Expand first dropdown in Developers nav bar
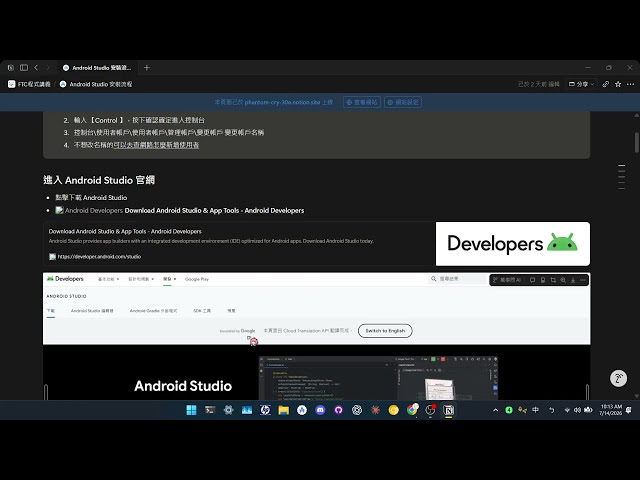This screenshot has width=640, height=480. tap(109, 279)
